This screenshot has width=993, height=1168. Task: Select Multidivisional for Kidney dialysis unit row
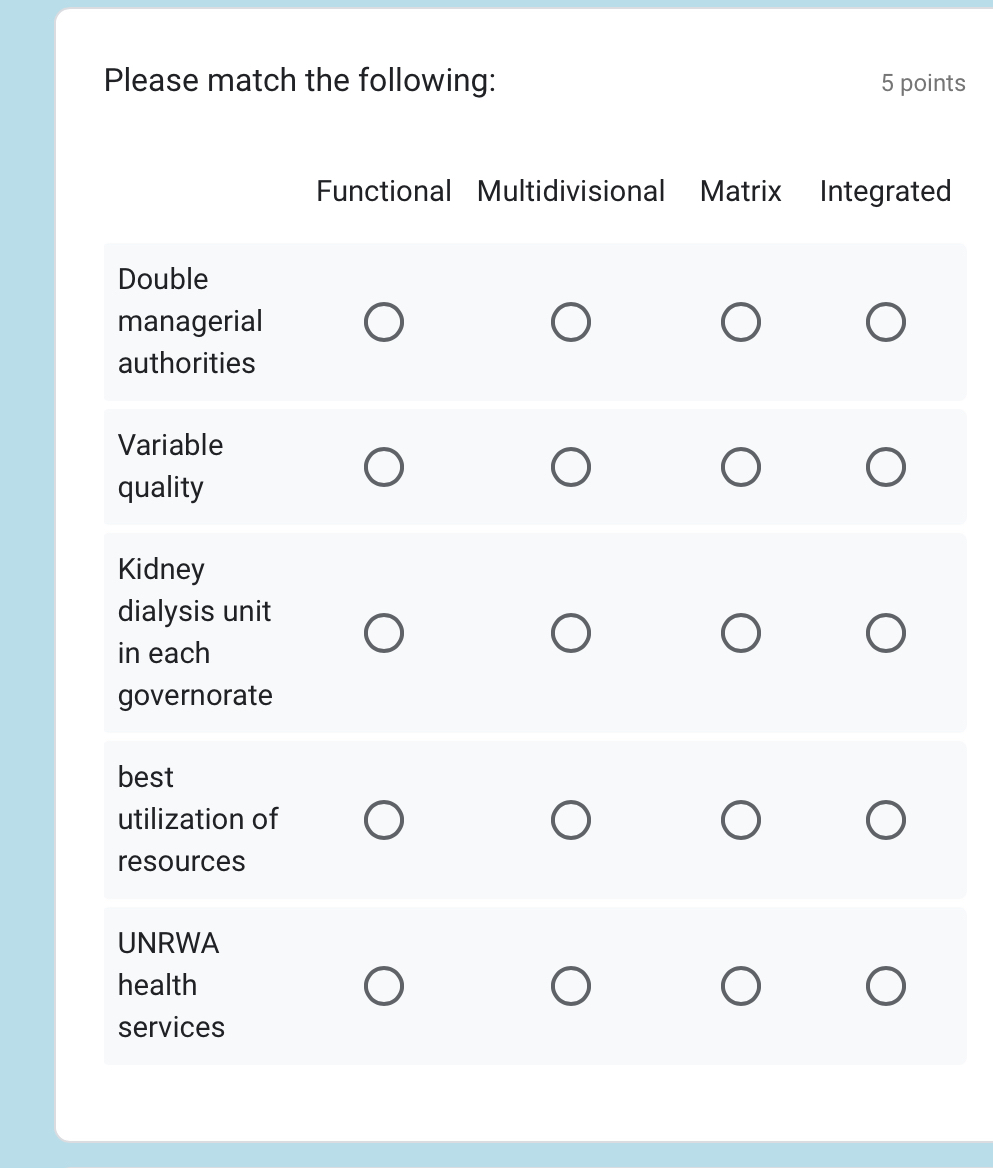pyautogui.click(x=571, y=632)
